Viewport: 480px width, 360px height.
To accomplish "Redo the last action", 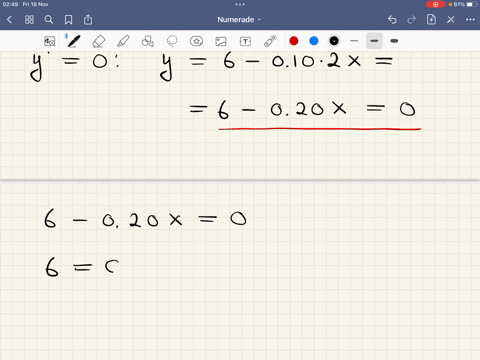I will [411, 20].
